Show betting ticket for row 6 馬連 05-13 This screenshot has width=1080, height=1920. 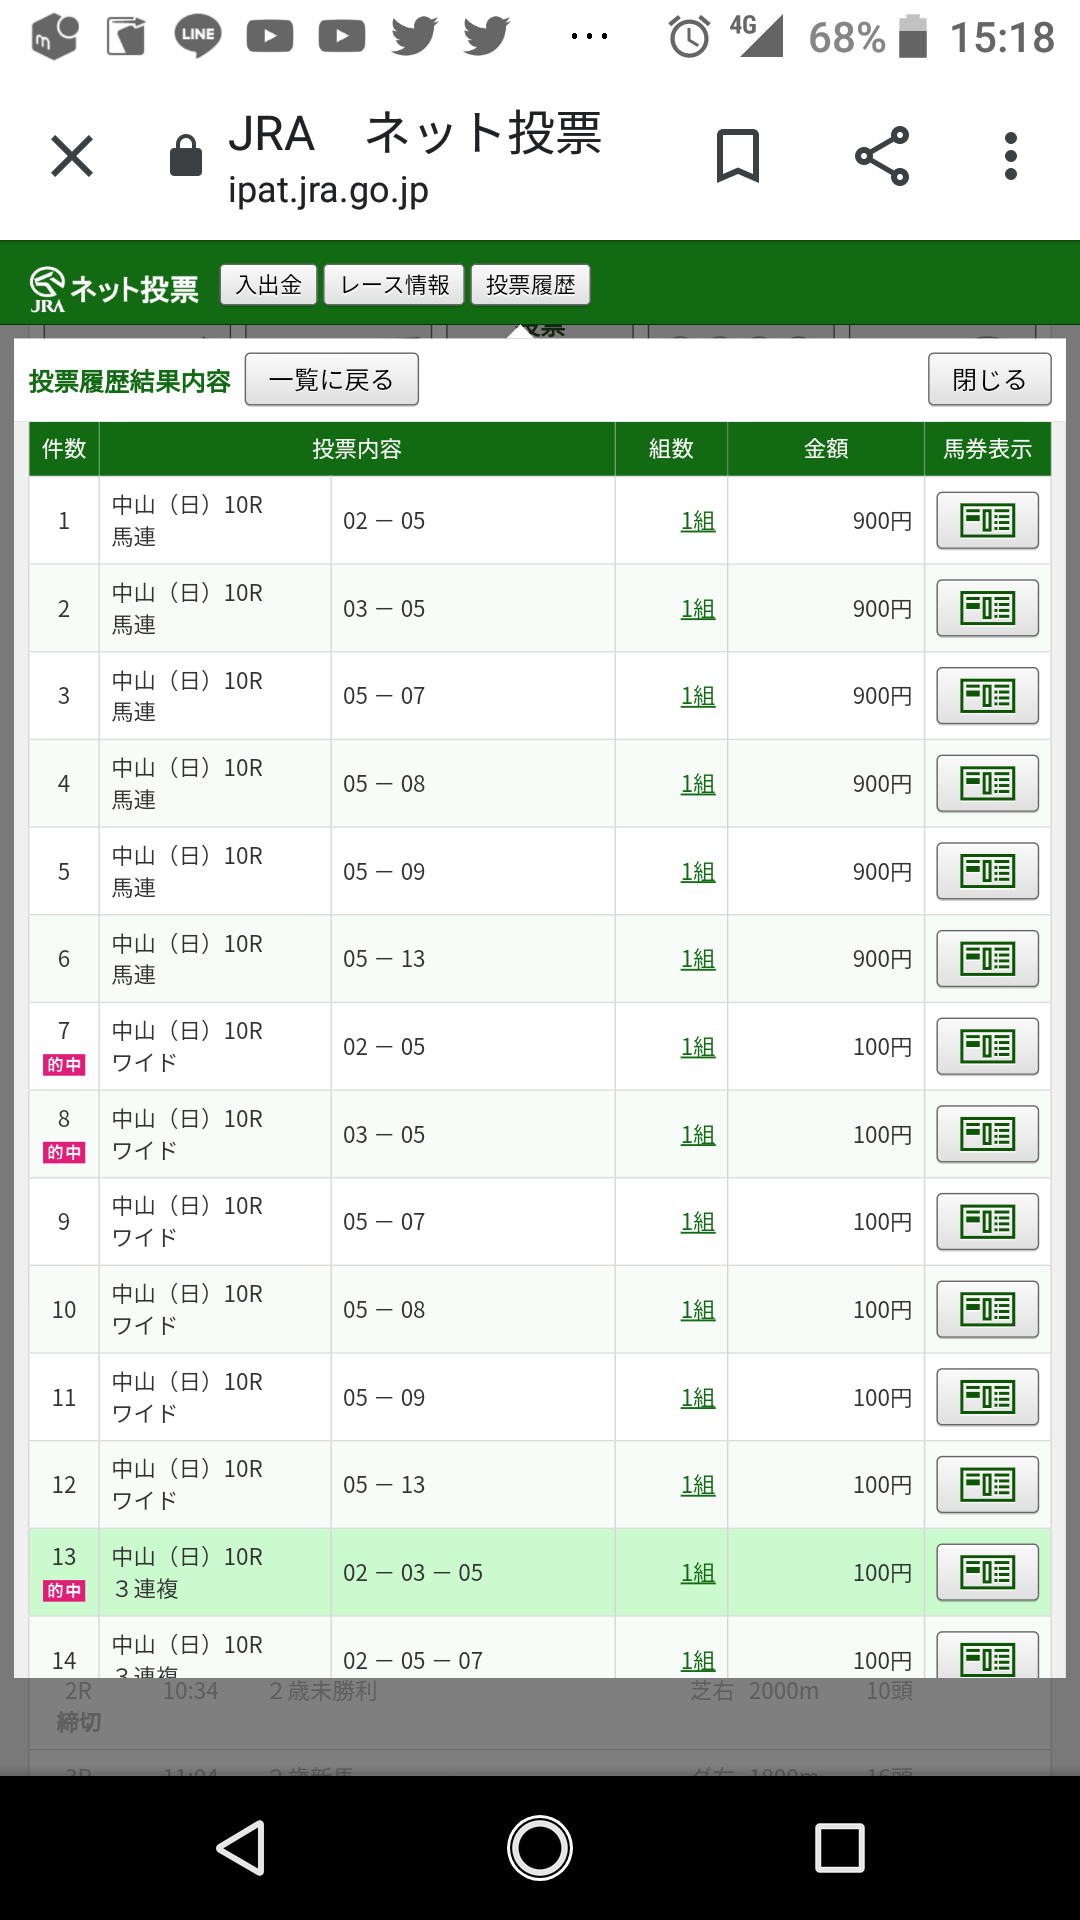click(x=987, y=958)
